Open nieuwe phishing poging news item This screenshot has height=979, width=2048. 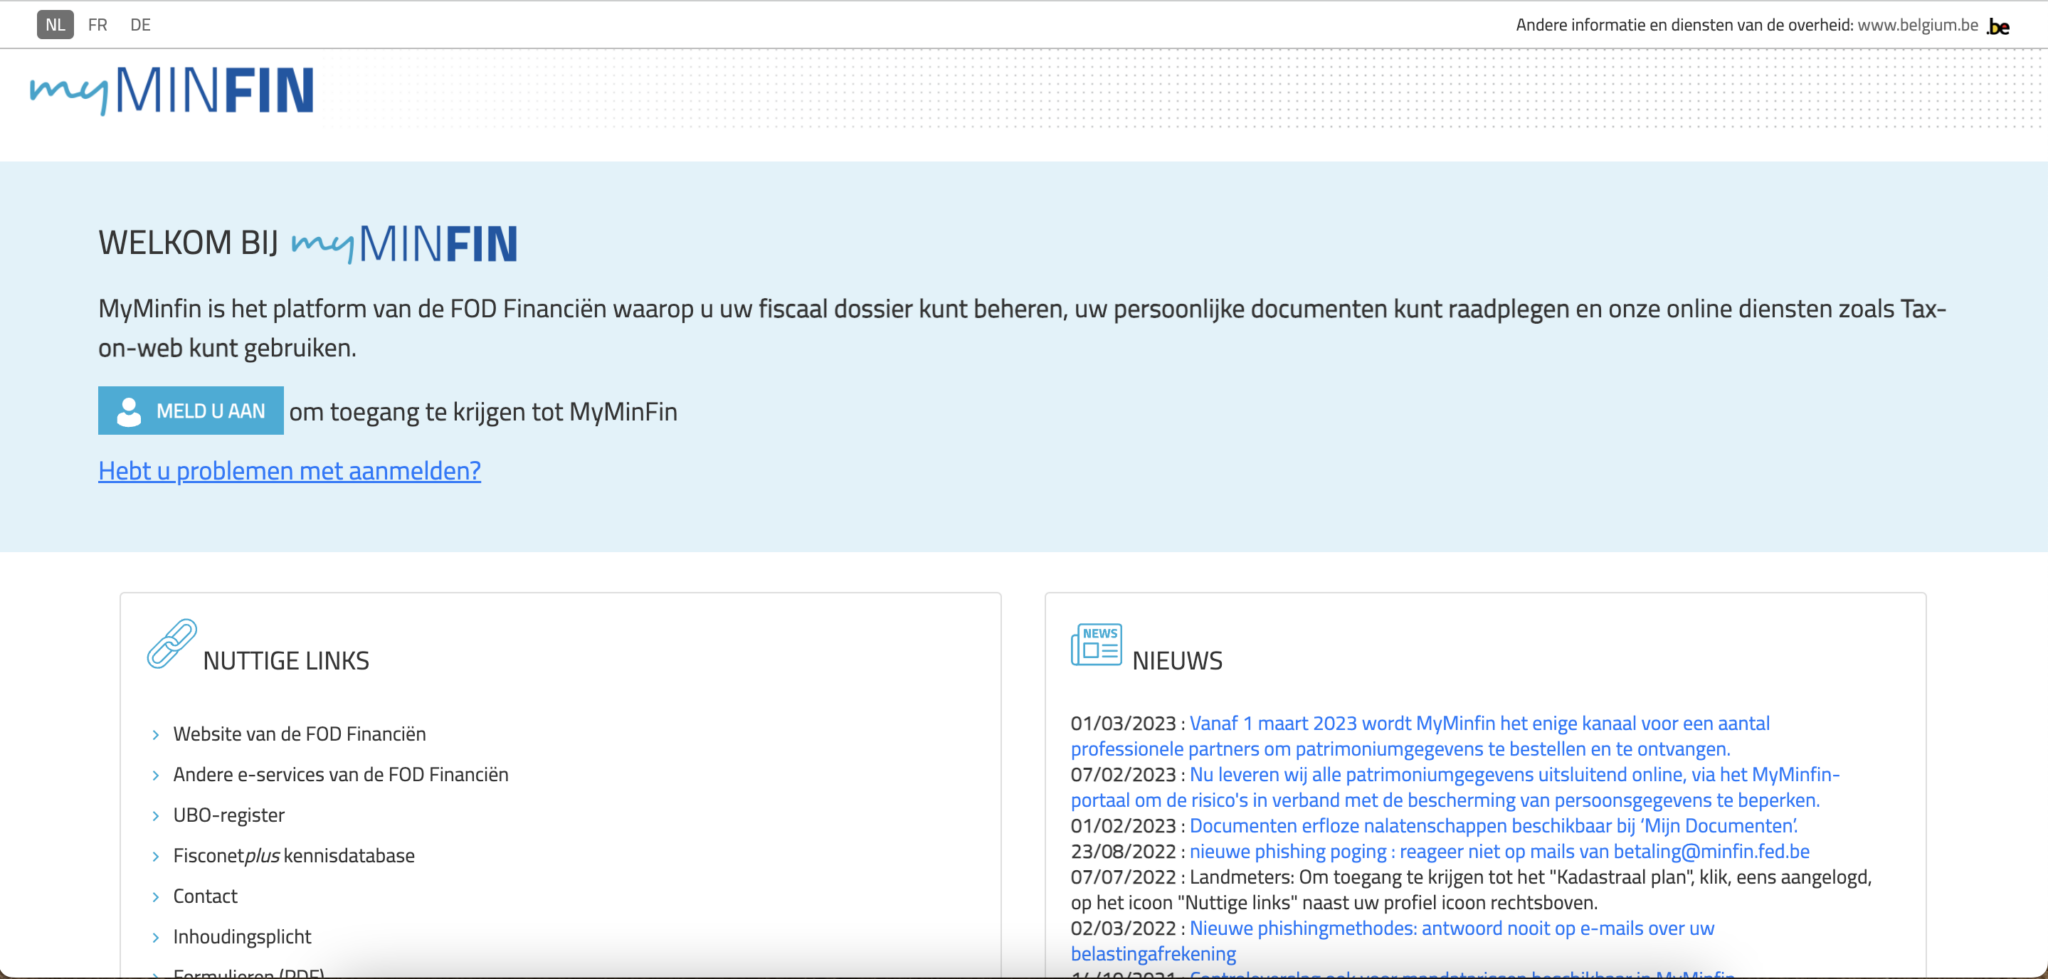(1500, 852)
